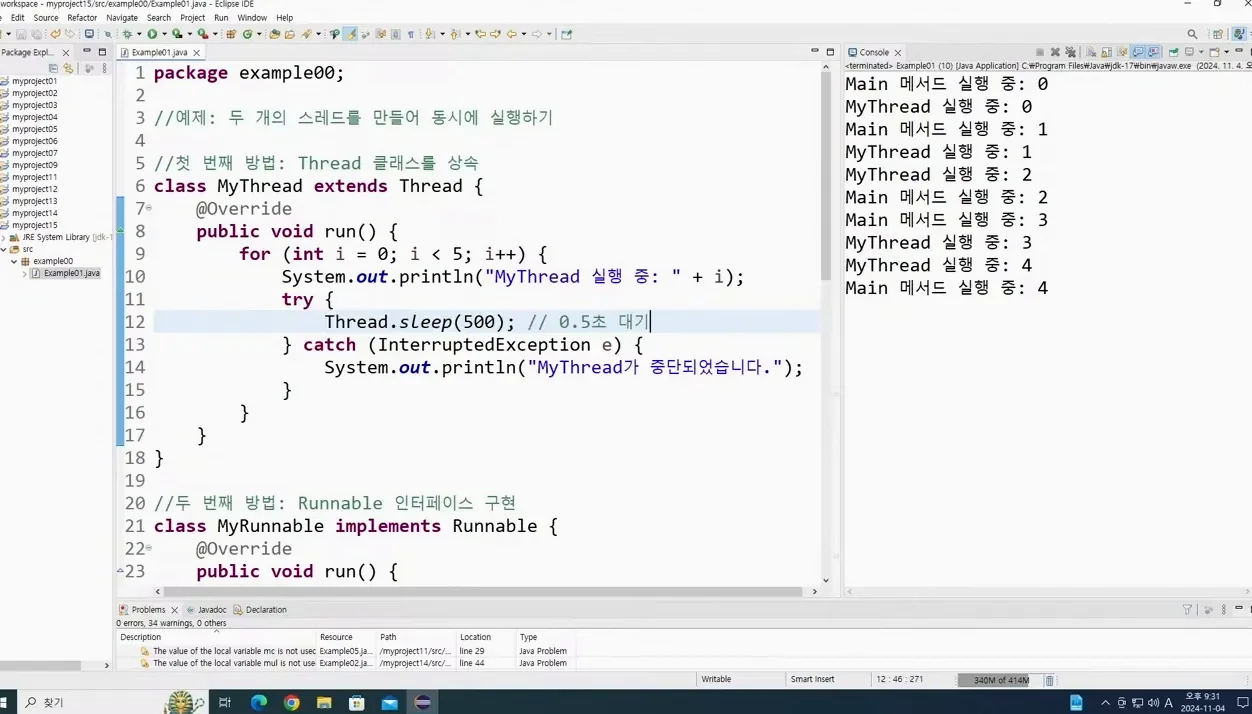Open the Open Console dropdown arrow
Viewport: 1252px width, 714px height.
coord(1227,52)
